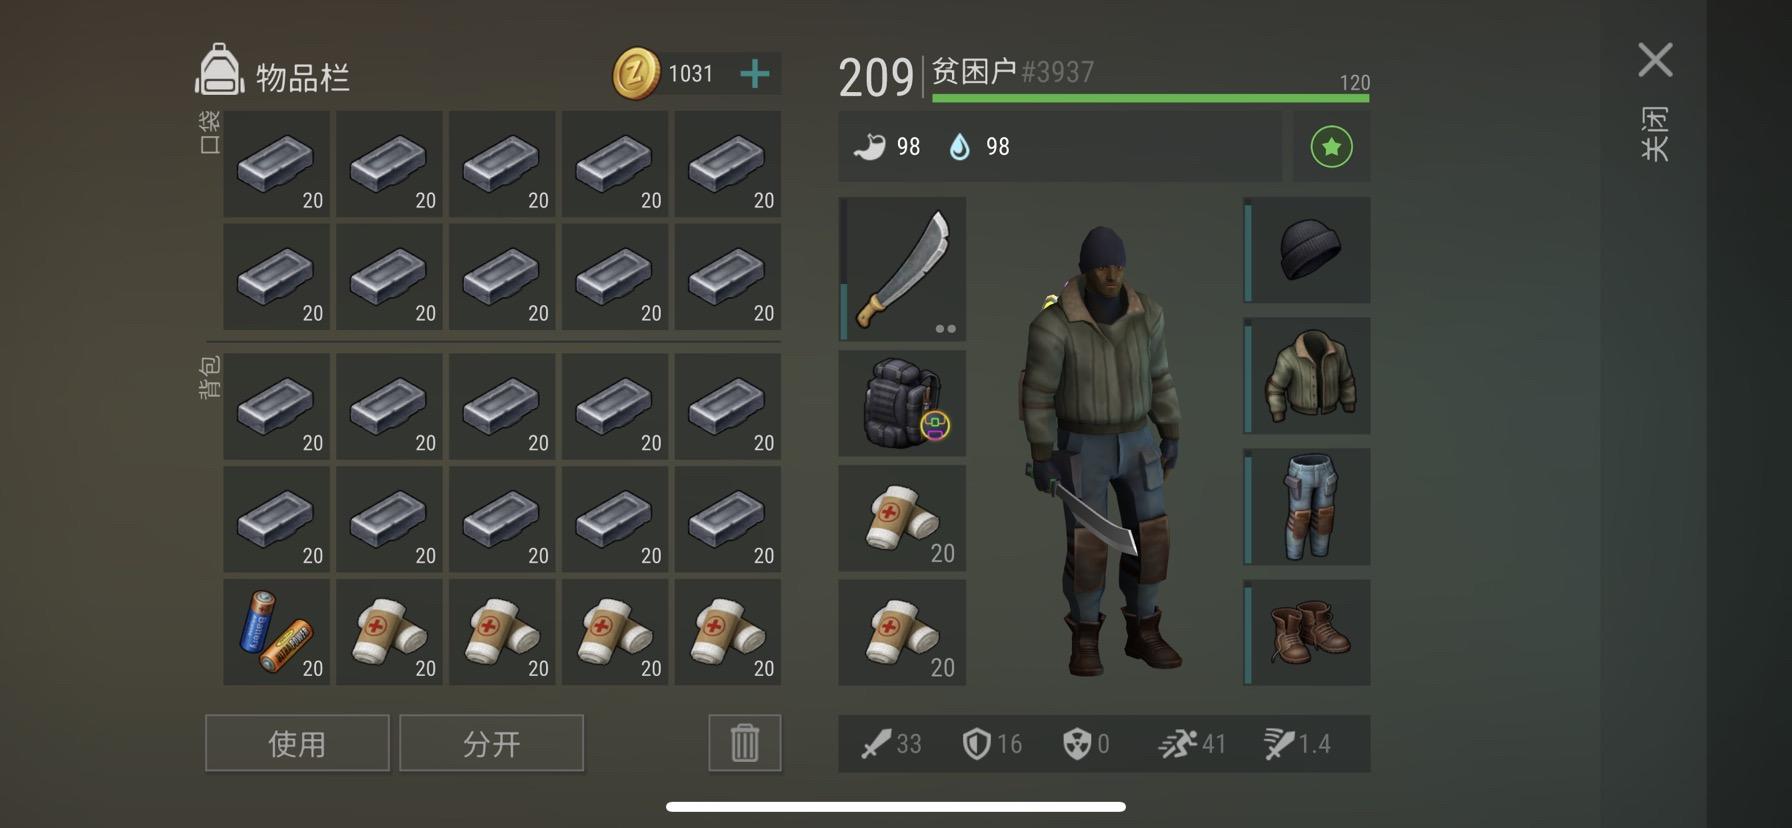Tap the gold coin balance icon
Screen dimensions: 1792x828
pos(636,74)
